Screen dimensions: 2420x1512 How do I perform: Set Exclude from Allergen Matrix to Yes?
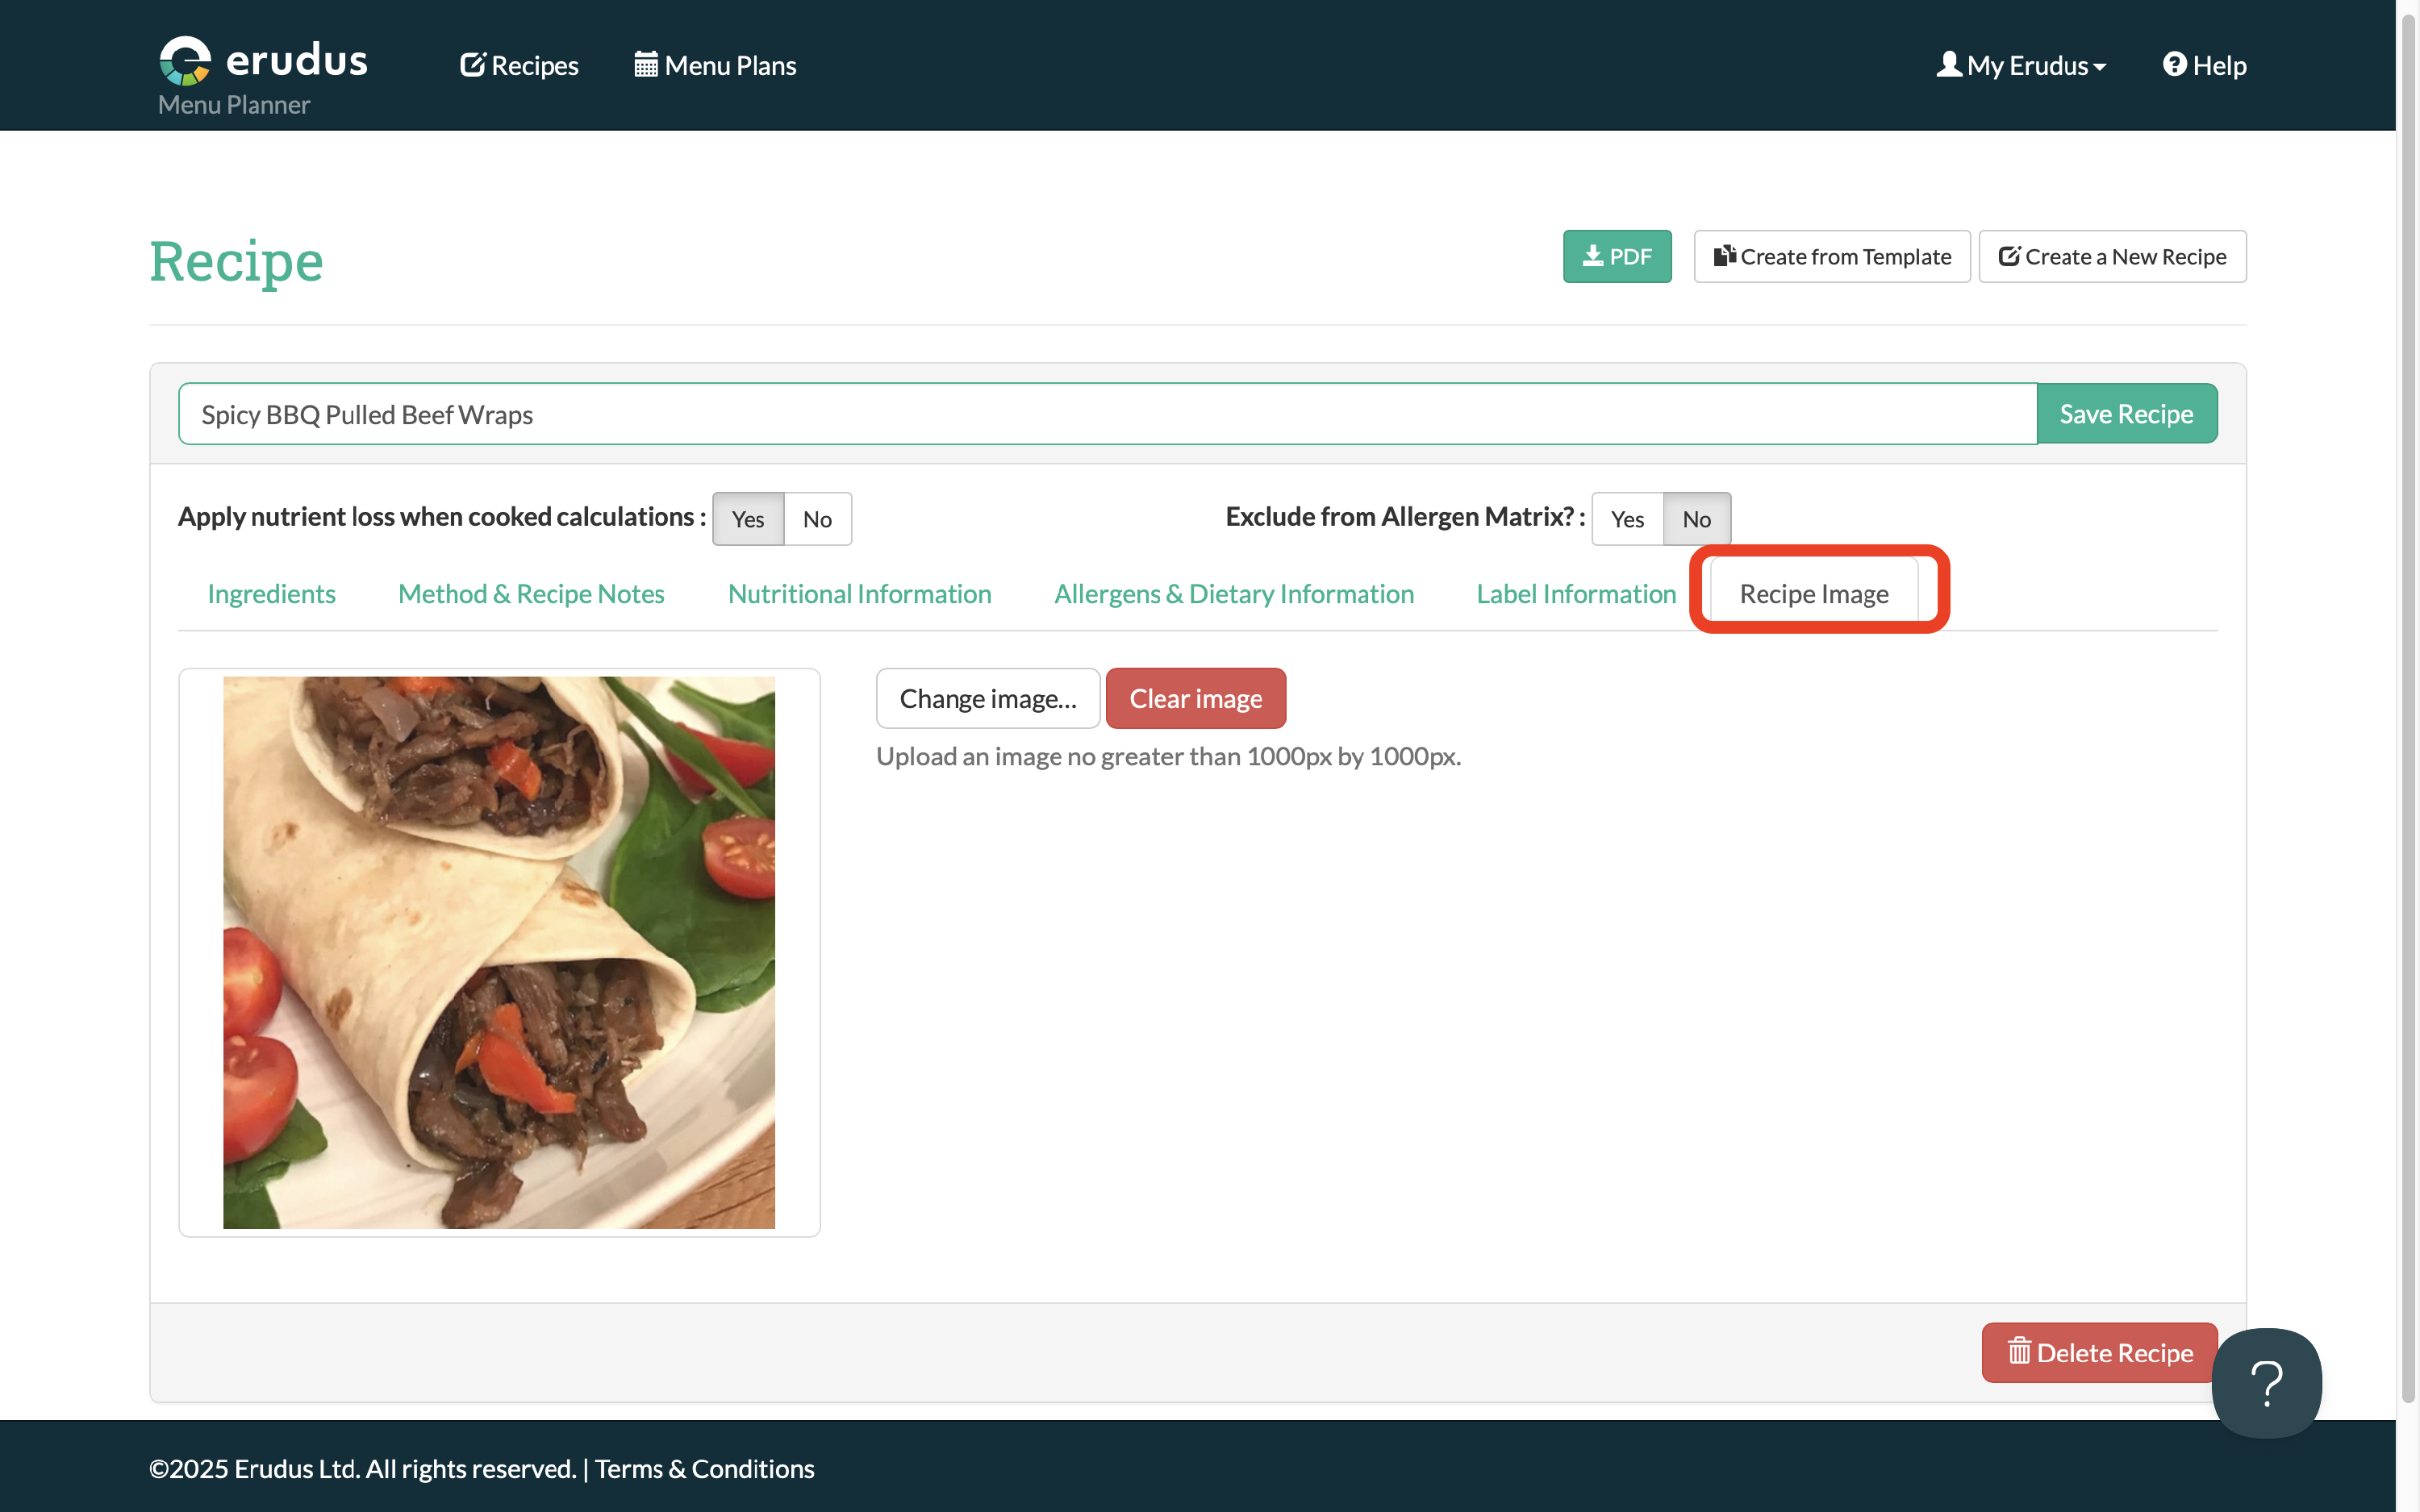pos(1627,519)
